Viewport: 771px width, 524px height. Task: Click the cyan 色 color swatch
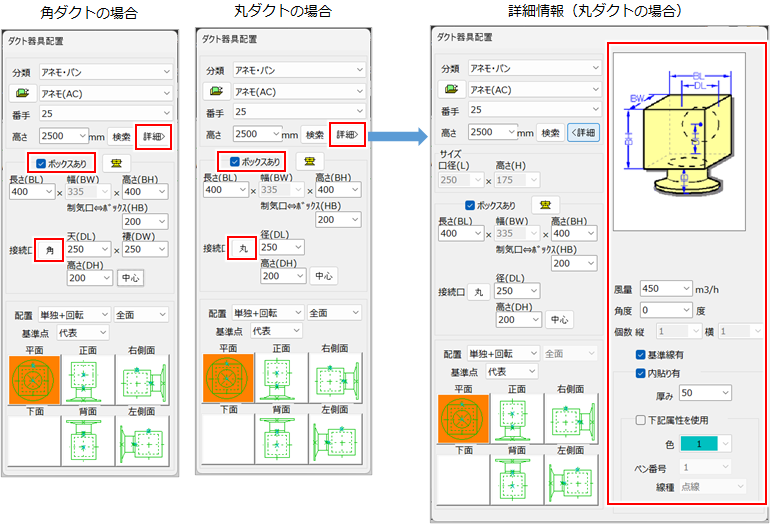697,443
